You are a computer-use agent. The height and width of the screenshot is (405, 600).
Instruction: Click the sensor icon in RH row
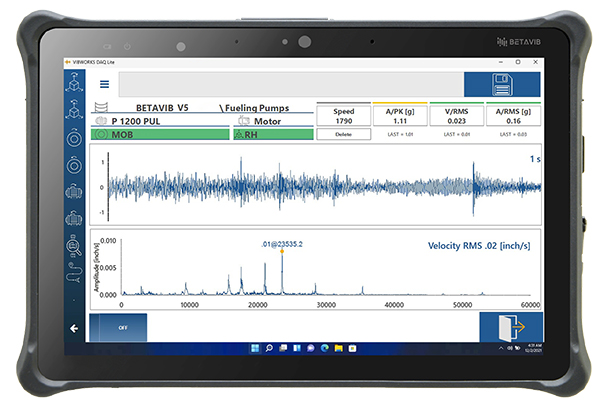point(239,134)
